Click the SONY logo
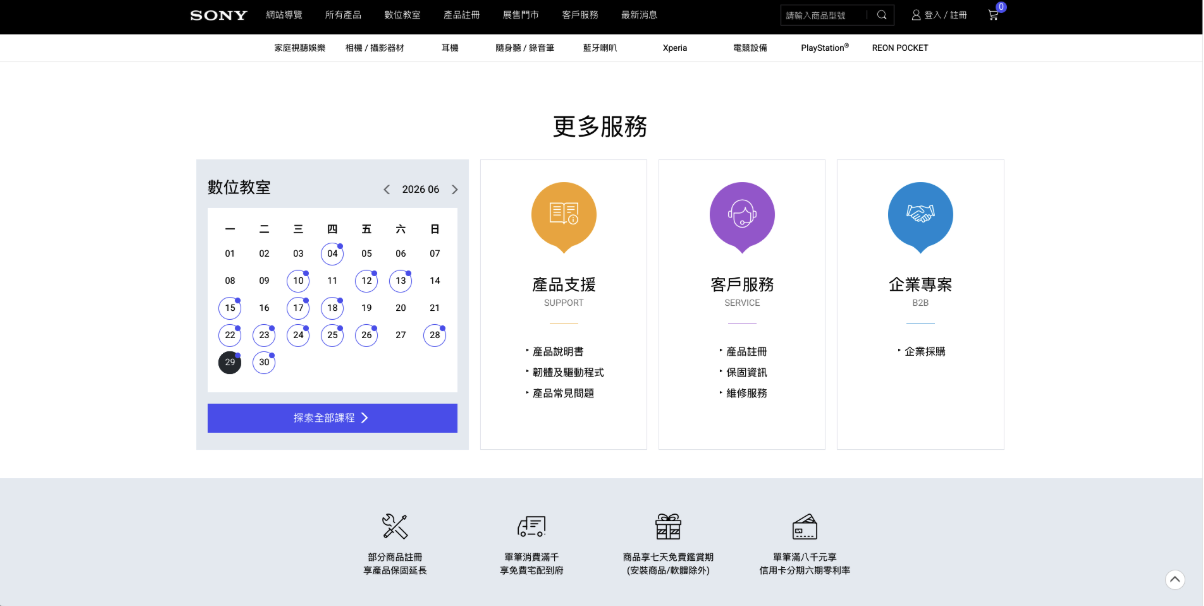Image resolution: width=1204 pixels, height=606 pixels. click(219, 15)
